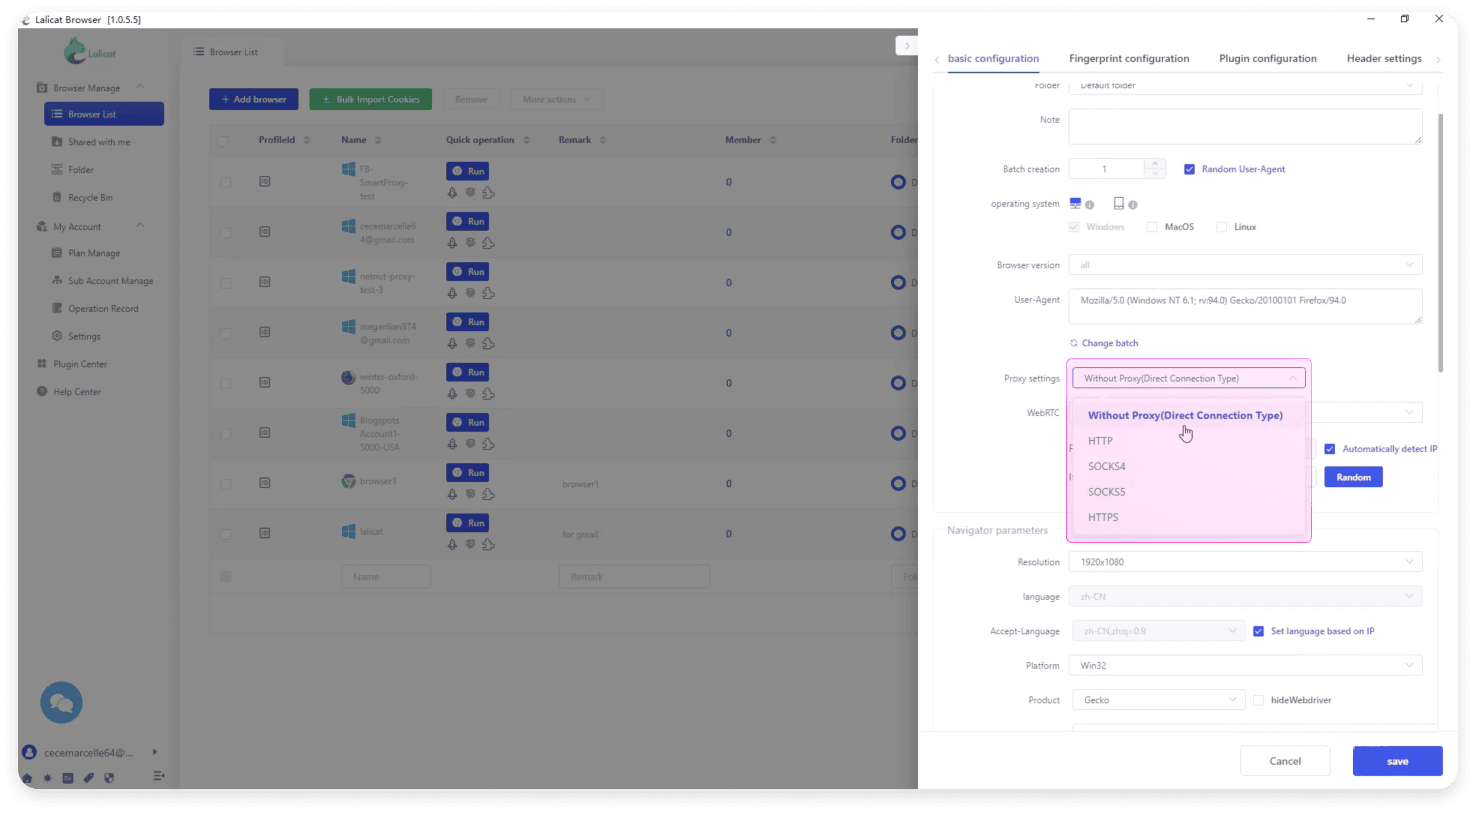Toggle theme with the sun icon
The width and height of the screenshot is (1476, 813).
[x=47, y=777]
